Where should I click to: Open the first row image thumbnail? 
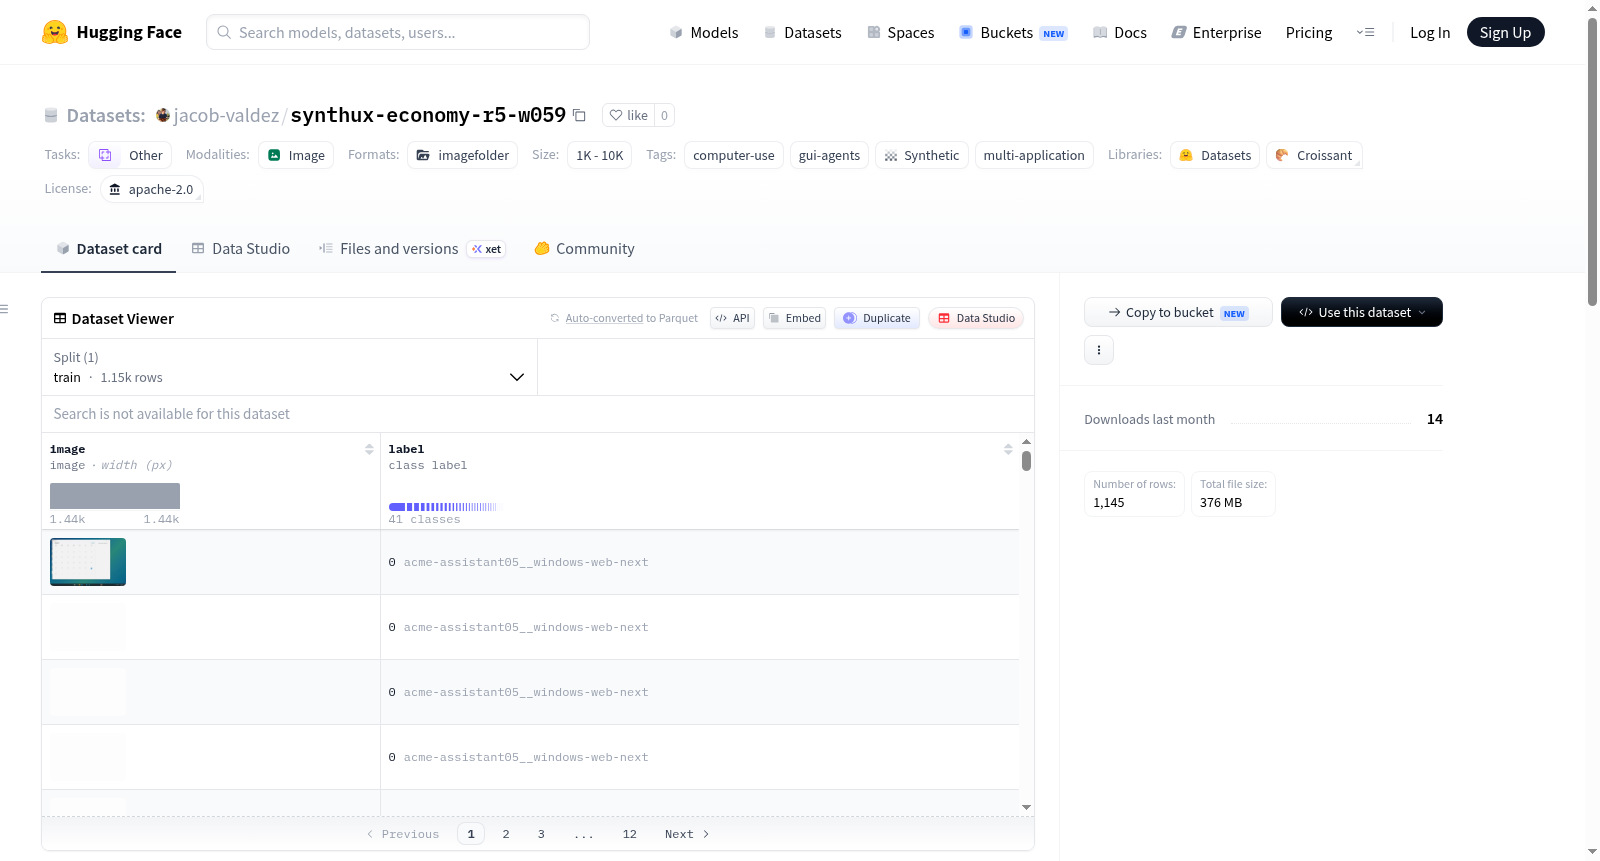pyautogui.click(x=88, y=562)
